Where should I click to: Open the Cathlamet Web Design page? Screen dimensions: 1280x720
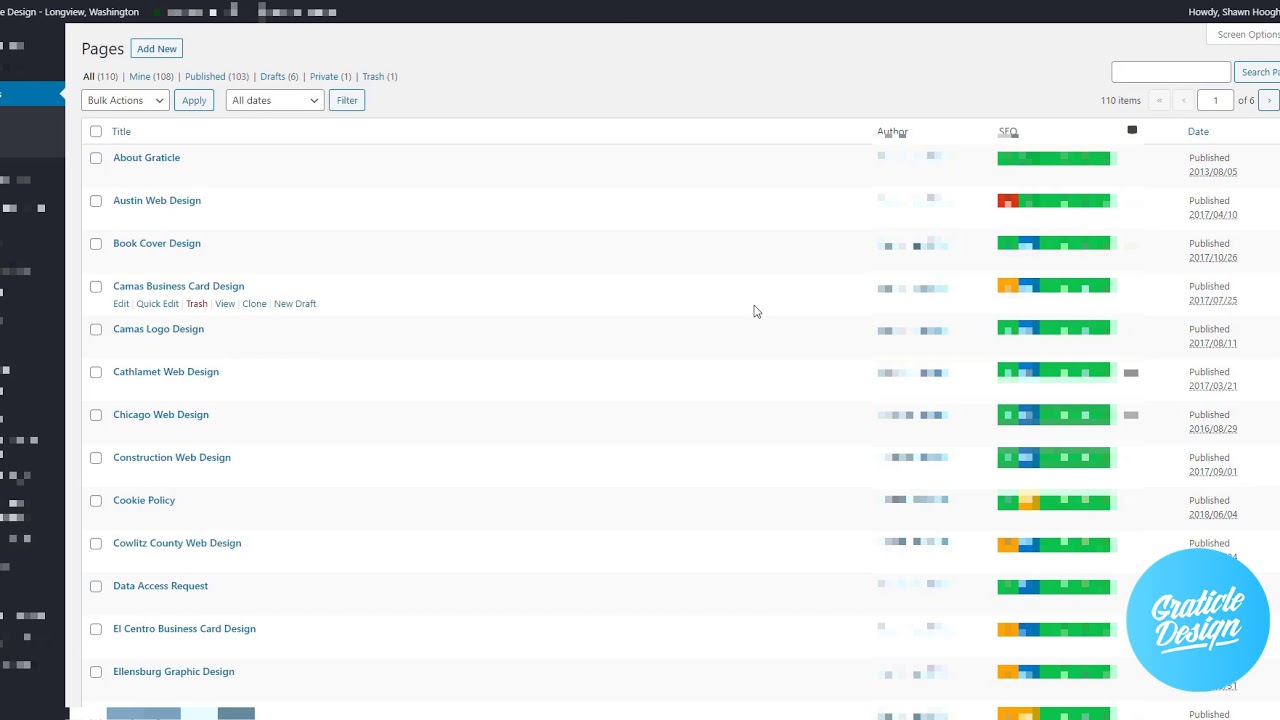(166, 372)
